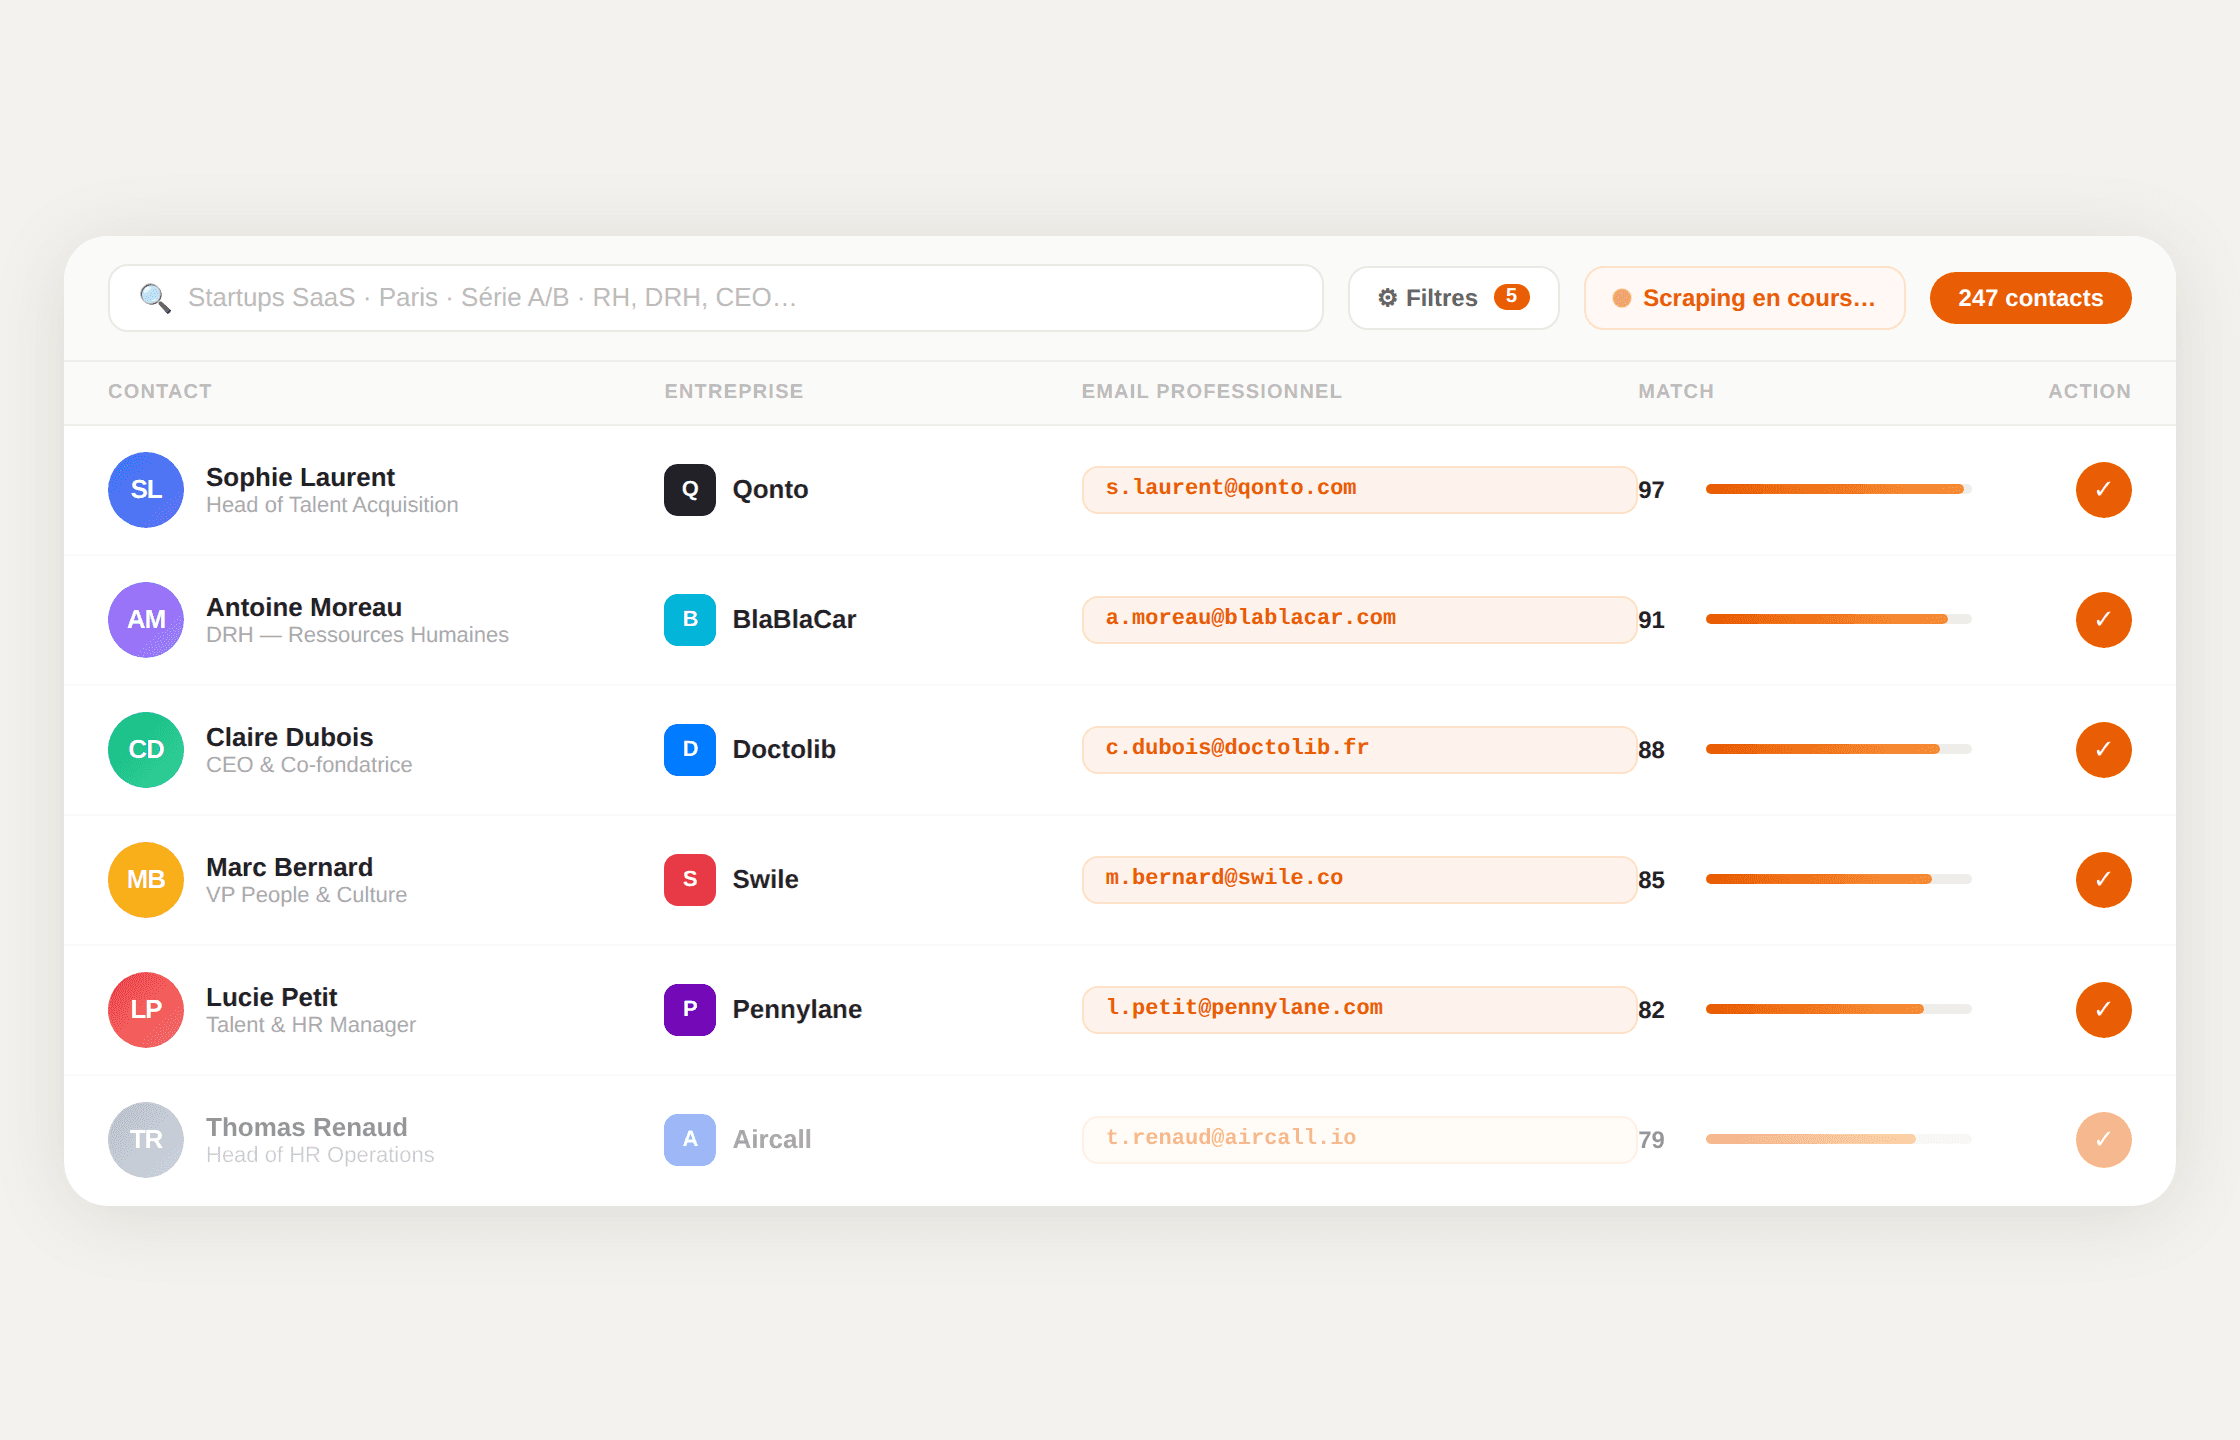
Task: Click Antoine Moreau's match score bar
Action: (1837, 620)
